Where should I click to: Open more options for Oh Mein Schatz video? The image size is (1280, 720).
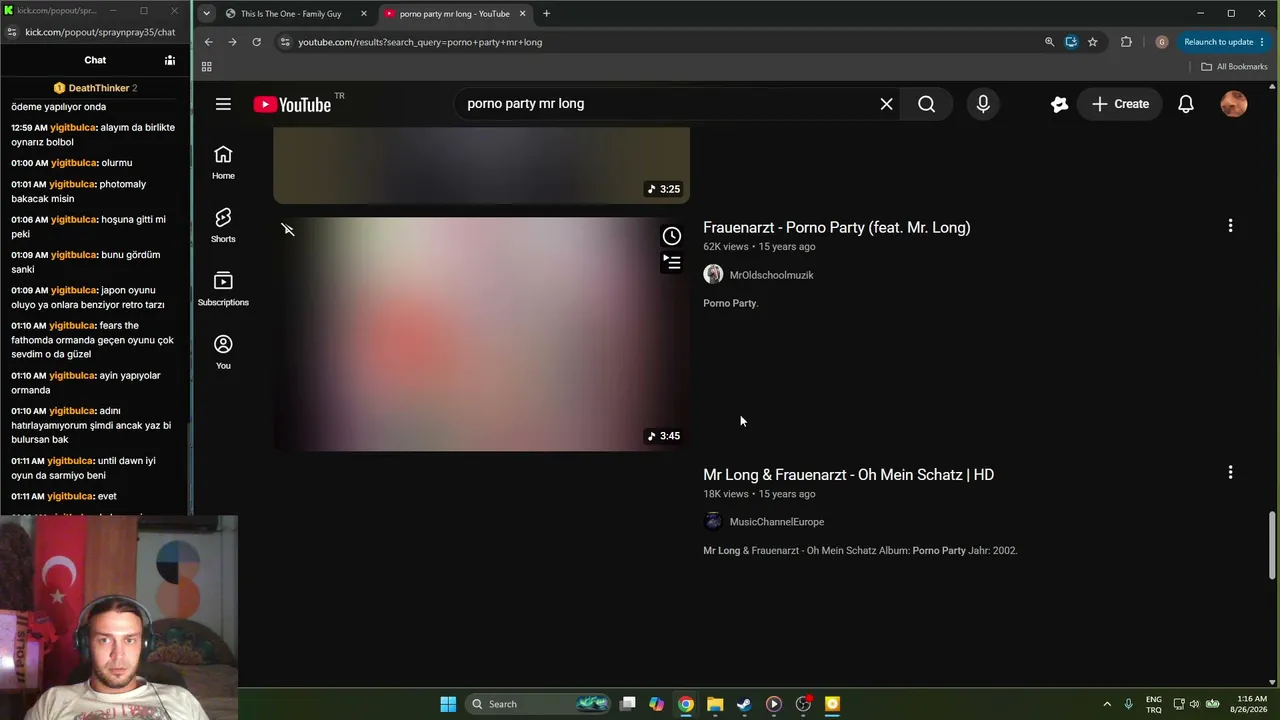click(x=1230, y=472)
